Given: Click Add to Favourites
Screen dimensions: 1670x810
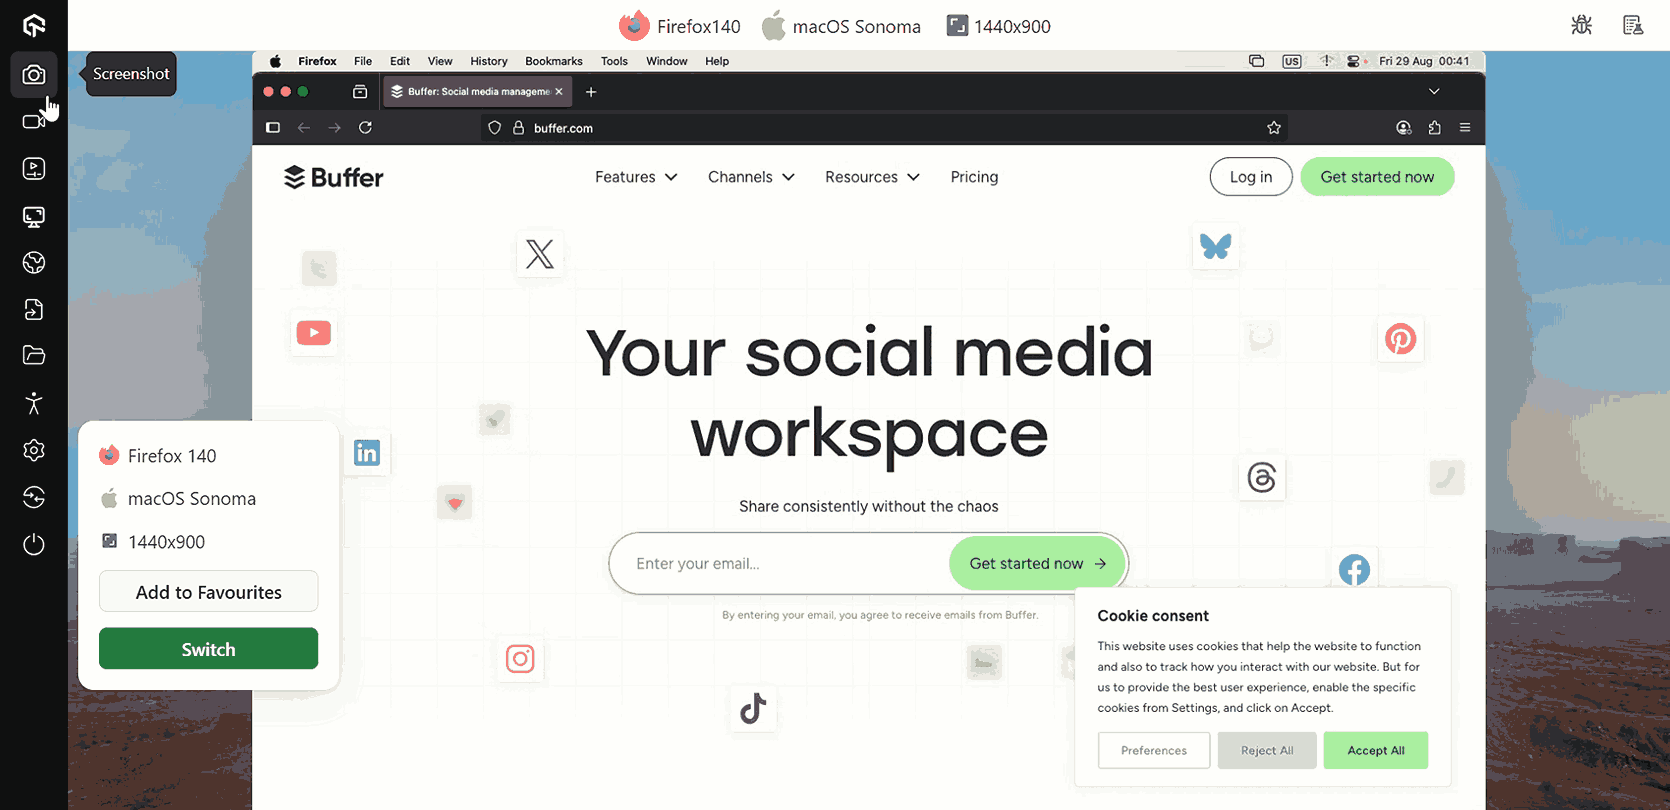Looking at the screenshot, I should (209, 592).
